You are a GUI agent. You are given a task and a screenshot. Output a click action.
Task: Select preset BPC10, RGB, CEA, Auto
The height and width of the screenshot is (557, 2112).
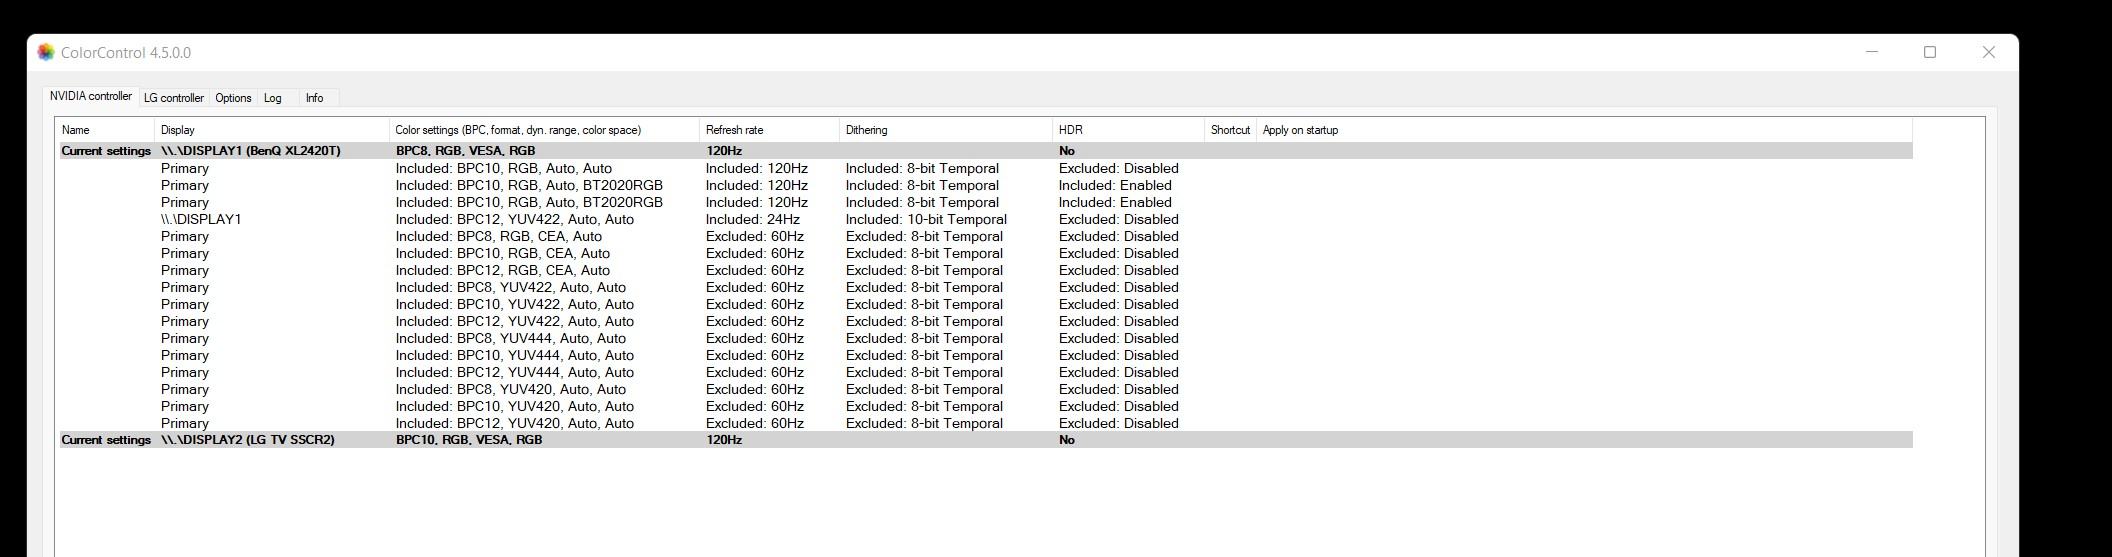[985, 253]
